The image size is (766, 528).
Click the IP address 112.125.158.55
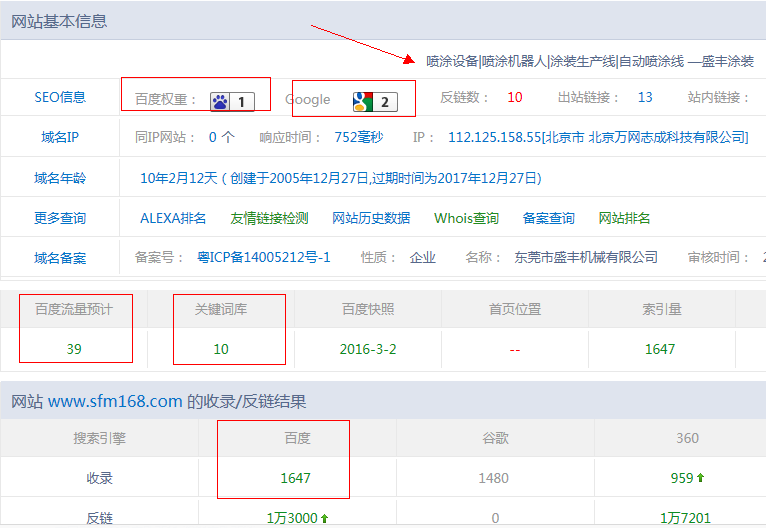pyautogui.click(x=494, y=137)
